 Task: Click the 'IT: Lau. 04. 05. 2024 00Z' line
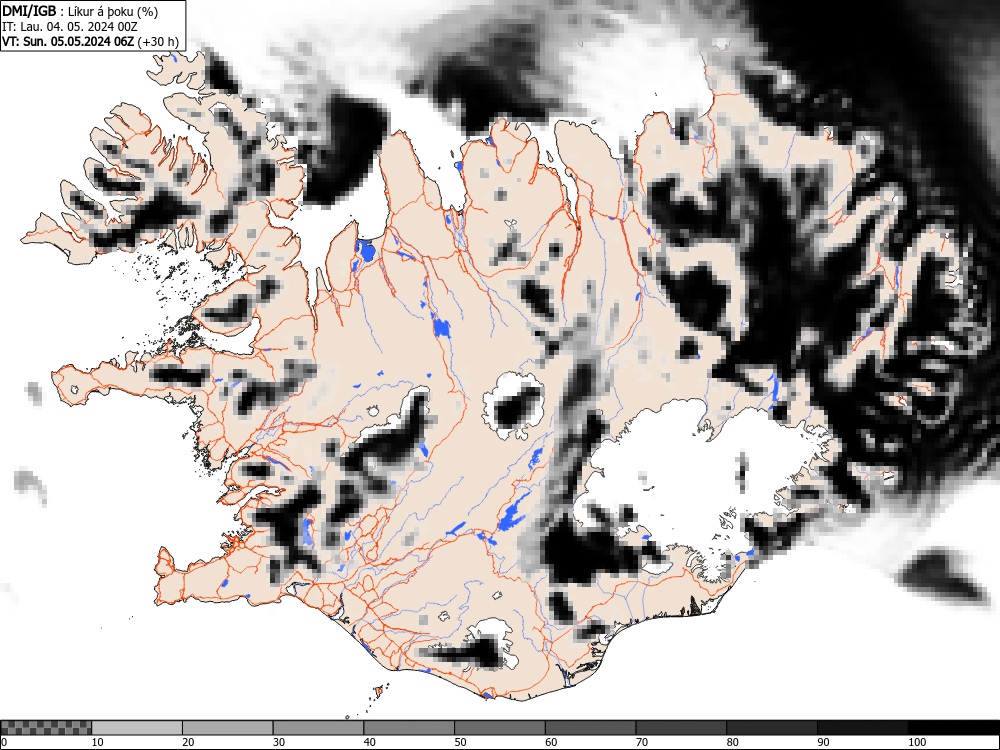[x=70, y=27]
